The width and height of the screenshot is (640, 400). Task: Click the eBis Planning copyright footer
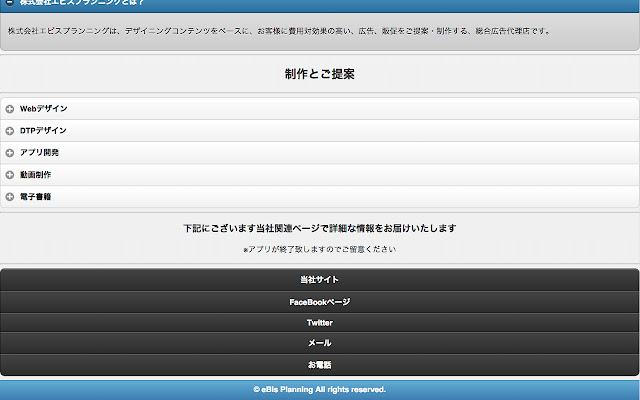point(319,389)
